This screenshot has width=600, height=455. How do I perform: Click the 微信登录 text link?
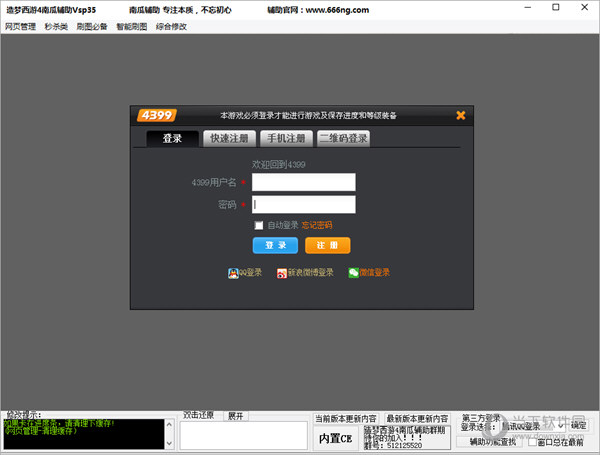coord(375,272)
